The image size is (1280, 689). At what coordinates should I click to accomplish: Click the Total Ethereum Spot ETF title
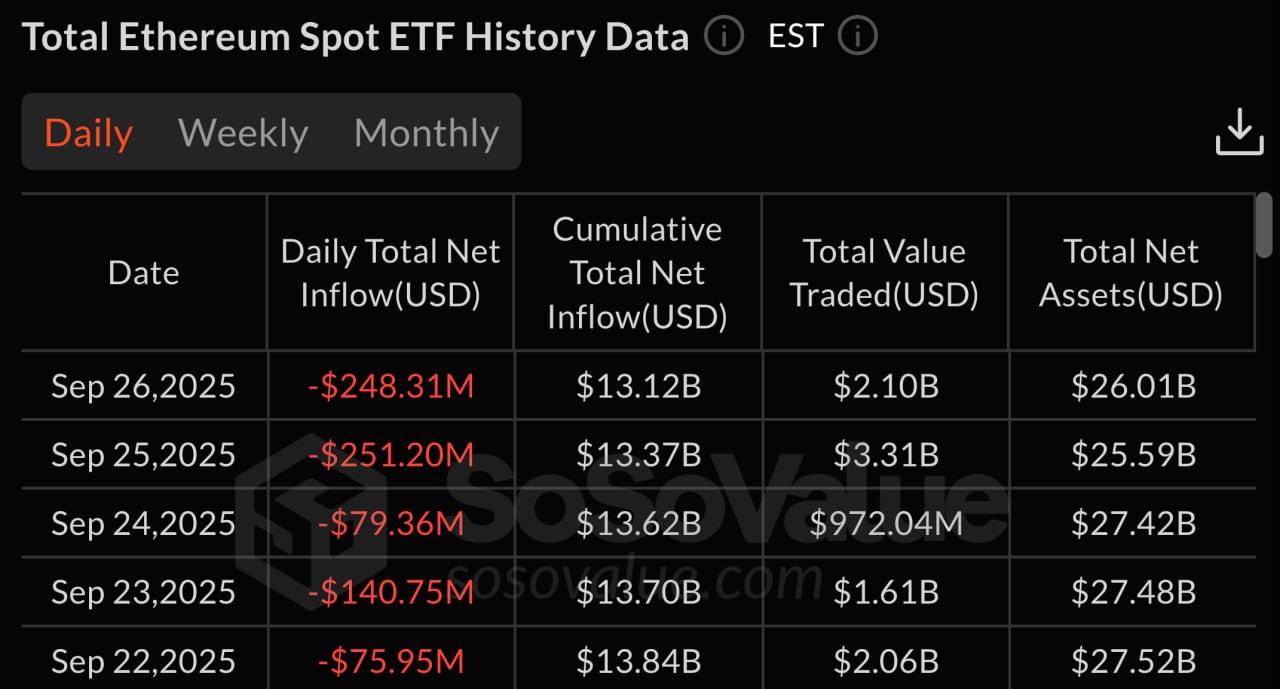pos(355,38)
